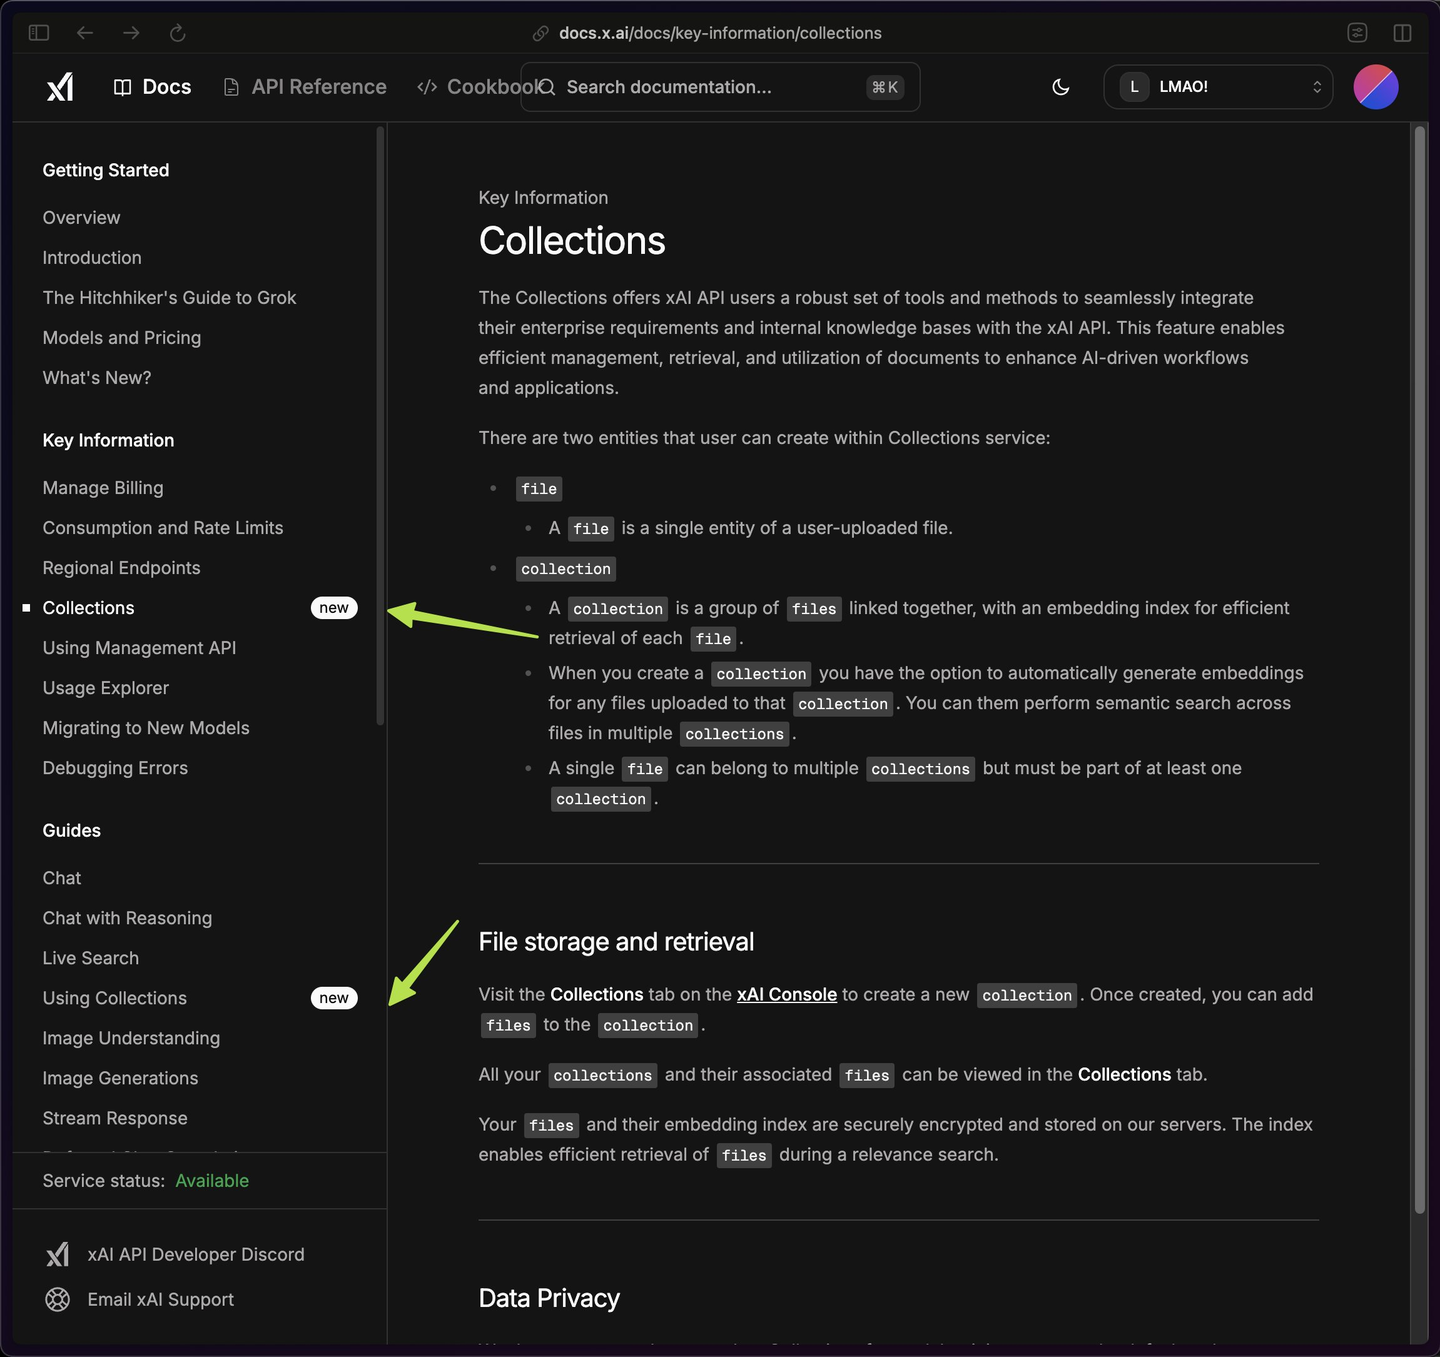This screenshot has width=1440, height=1357.
Task: Click the Email xAI Support link
Action: pos(160,1299)
